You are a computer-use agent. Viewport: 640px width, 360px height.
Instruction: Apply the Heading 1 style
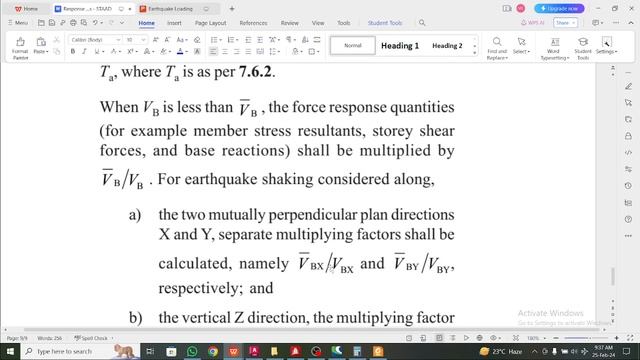pyautogui.click(x=400, y=46)
